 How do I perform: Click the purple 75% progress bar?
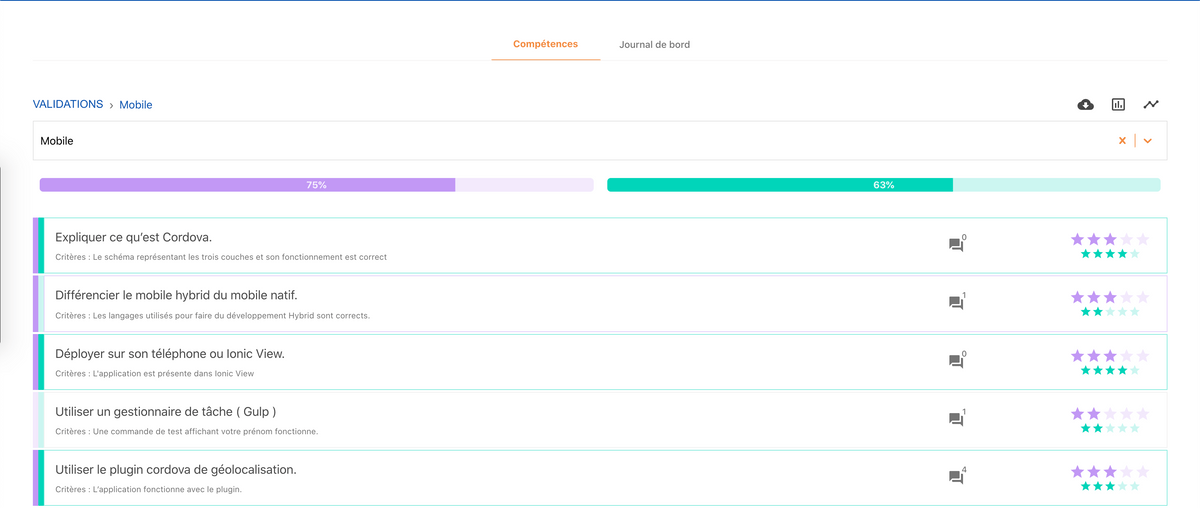click(316, 185)
